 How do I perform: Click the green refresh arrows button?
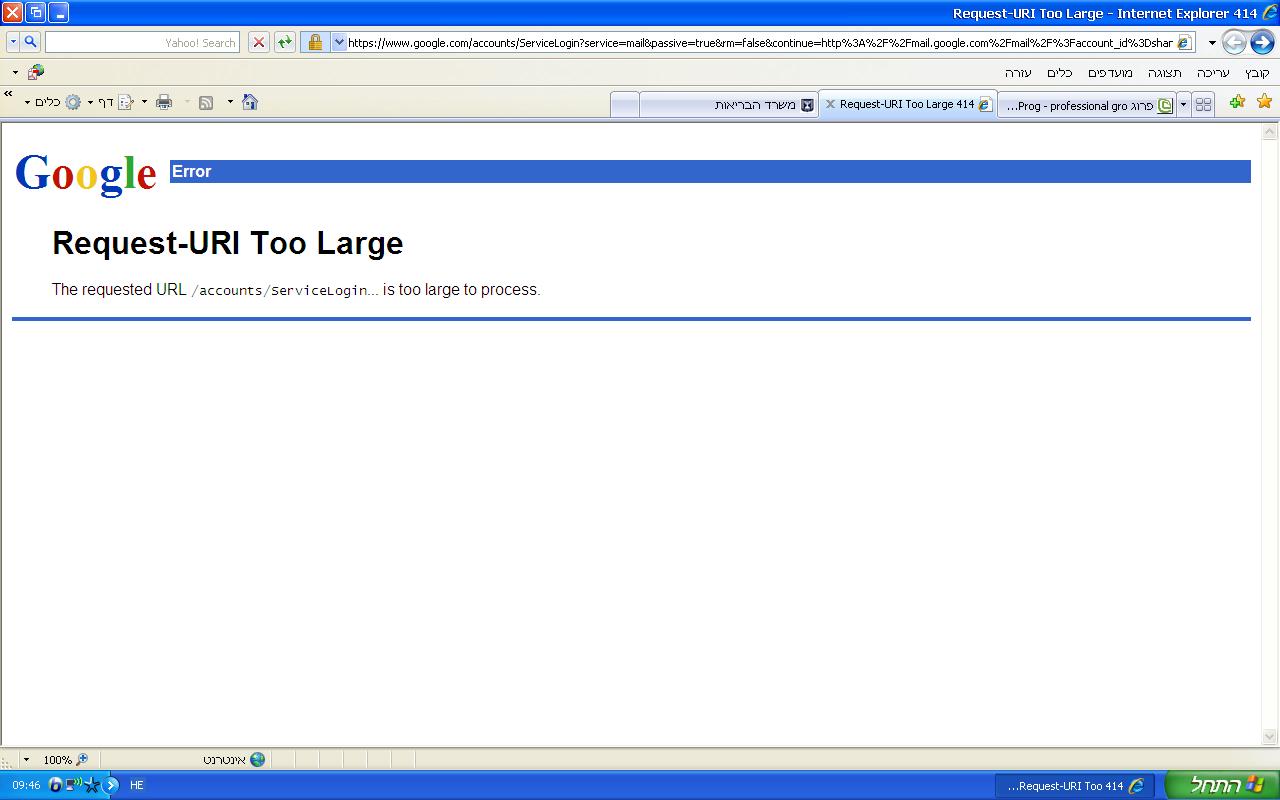(x=285, y=42)
